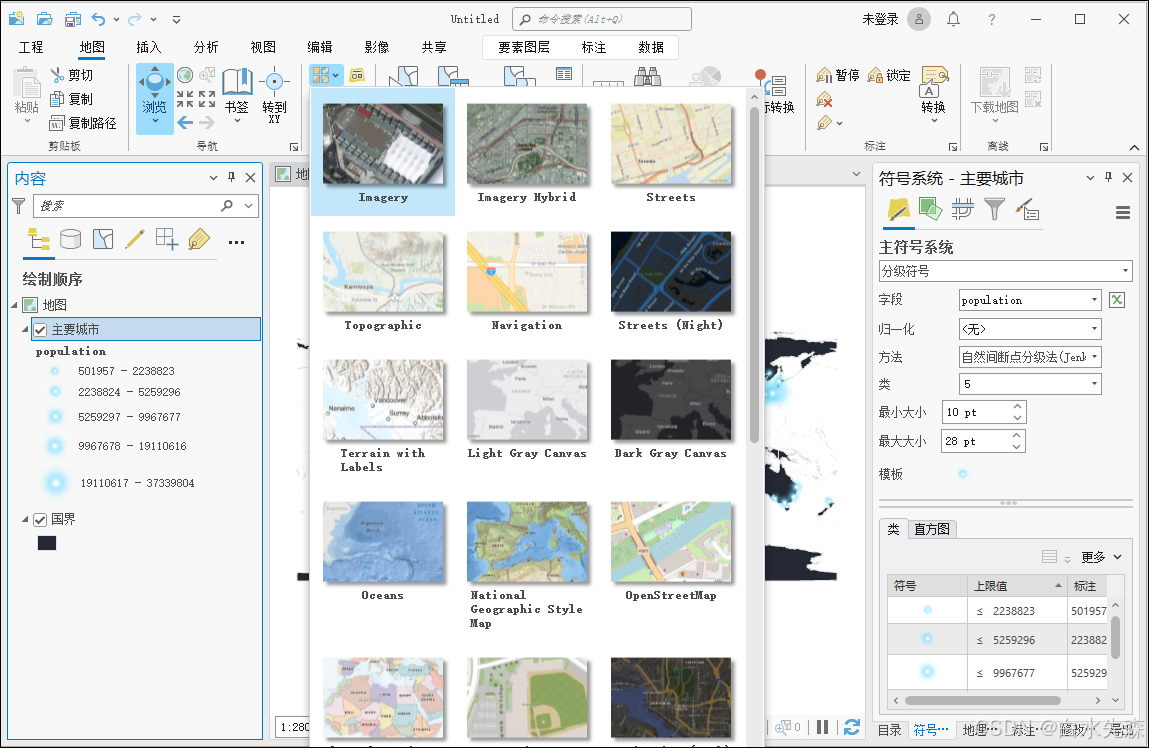Screen dimensions: 1149x748
Task: Click the Excel export icon next to field
Action: pyautogui.click(x=1117, y=300)
